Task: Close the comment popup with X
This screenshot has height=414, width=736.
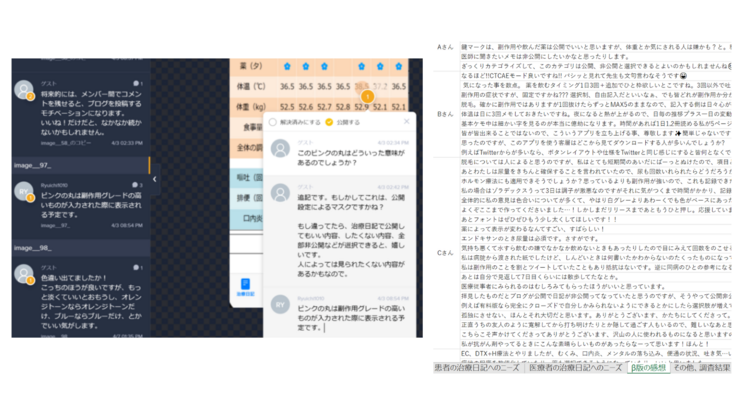Action: (x=406, y=122)
